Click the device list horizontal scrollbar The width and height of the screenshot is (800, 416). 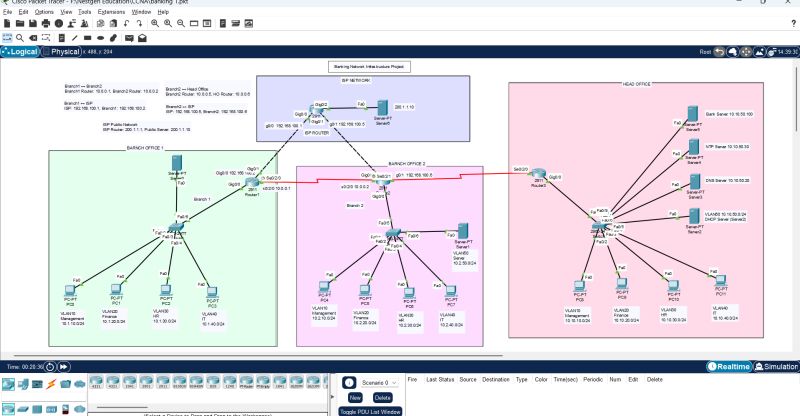pos(121,407)
